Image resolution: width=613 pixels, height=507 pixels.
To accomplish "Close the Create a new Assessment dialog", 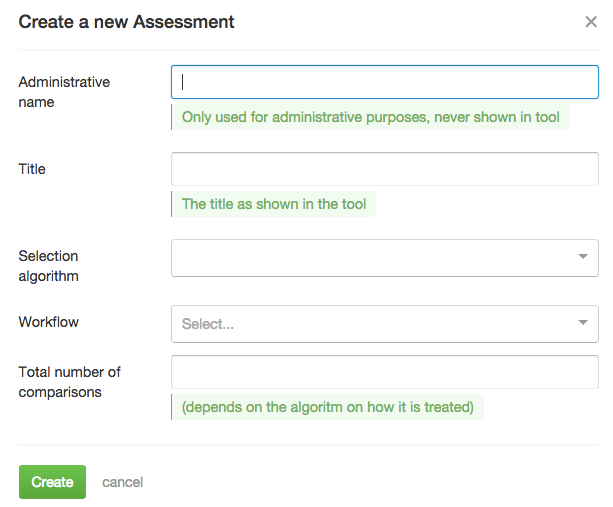I will coord(591,22).
